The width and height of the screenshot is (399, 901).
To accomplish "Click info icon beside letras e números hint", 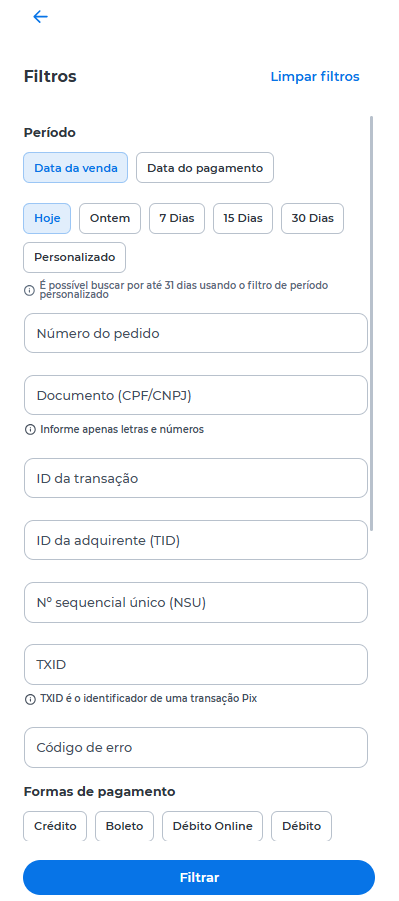I will (30, 429).
